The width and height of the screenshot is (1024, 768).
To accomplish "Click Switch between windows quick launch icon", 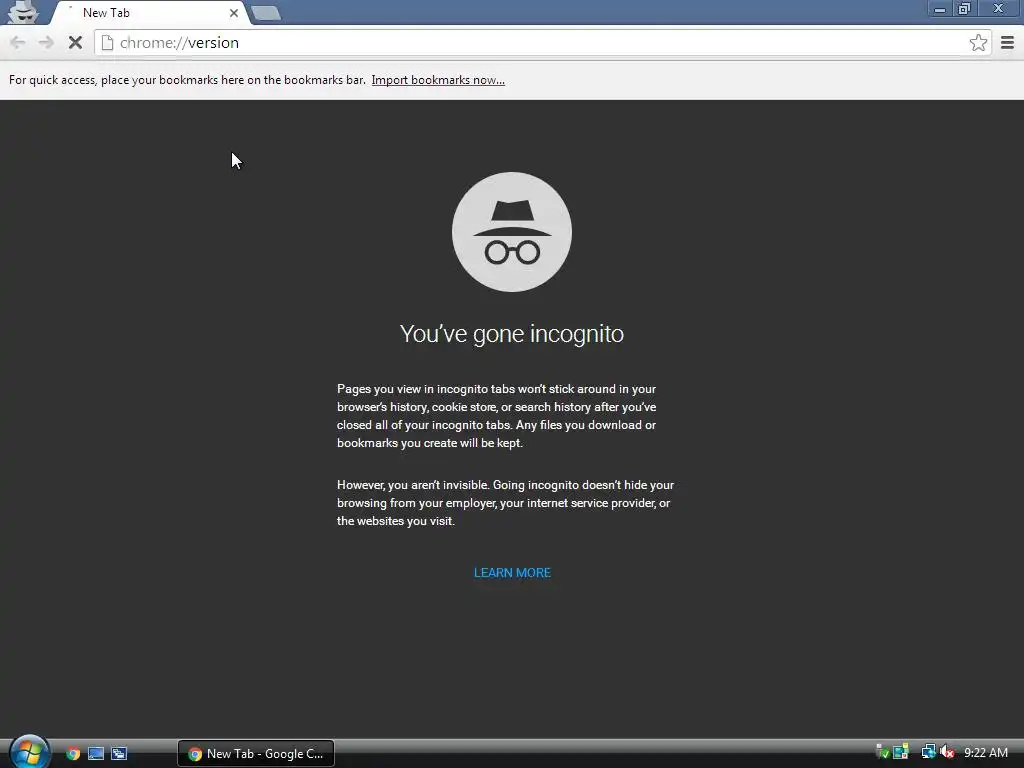I will click(x=119, y=754).
